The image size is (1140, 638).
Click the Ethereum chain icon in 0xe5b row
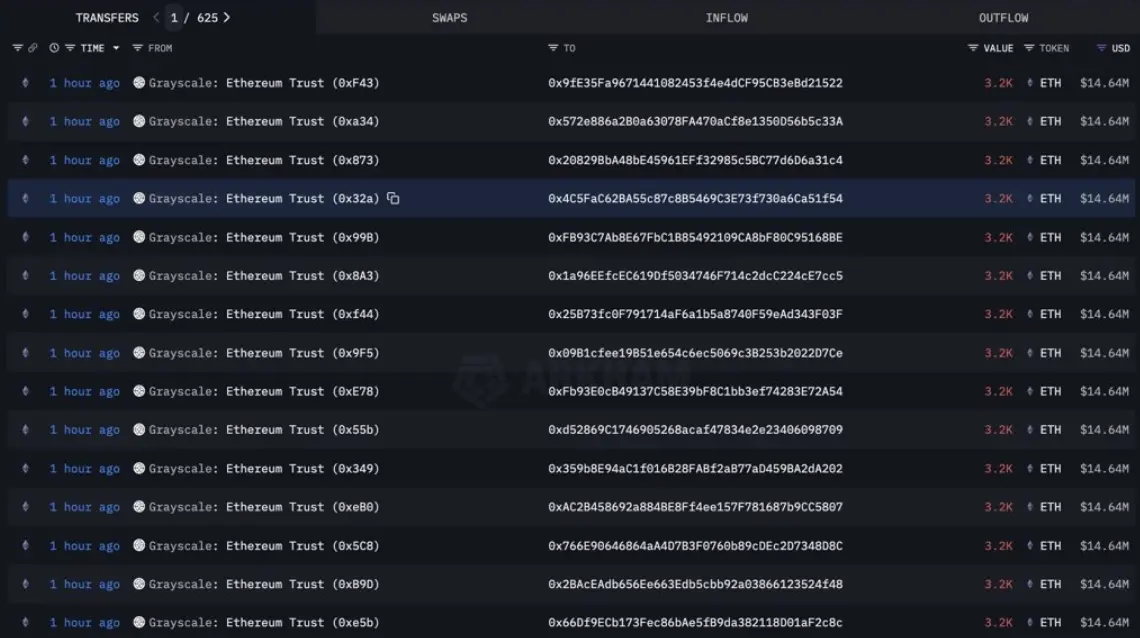[x=25, y=622]
